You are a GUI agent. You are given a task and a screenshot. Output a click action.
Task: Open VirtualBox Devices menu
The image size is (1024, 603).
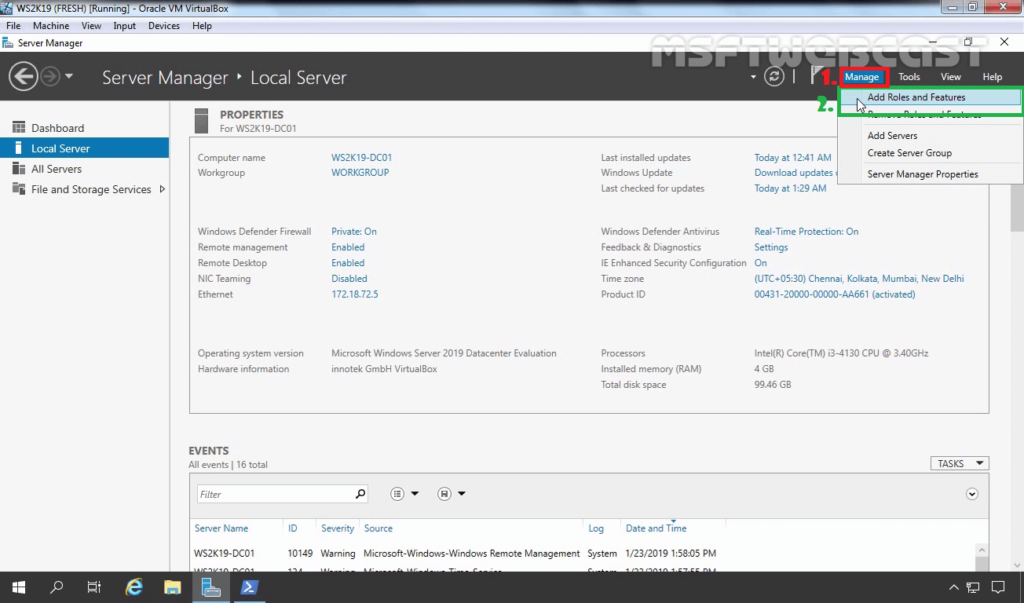(163, 25)
